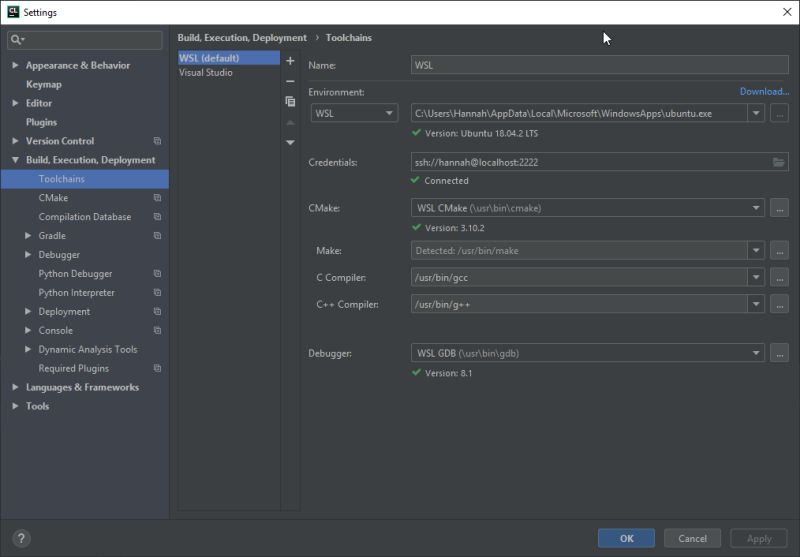The width and height of the screenshot is (800, 557).
Task: Open CMake settings page
Action: pyautogui.click(x=53, y=197)
